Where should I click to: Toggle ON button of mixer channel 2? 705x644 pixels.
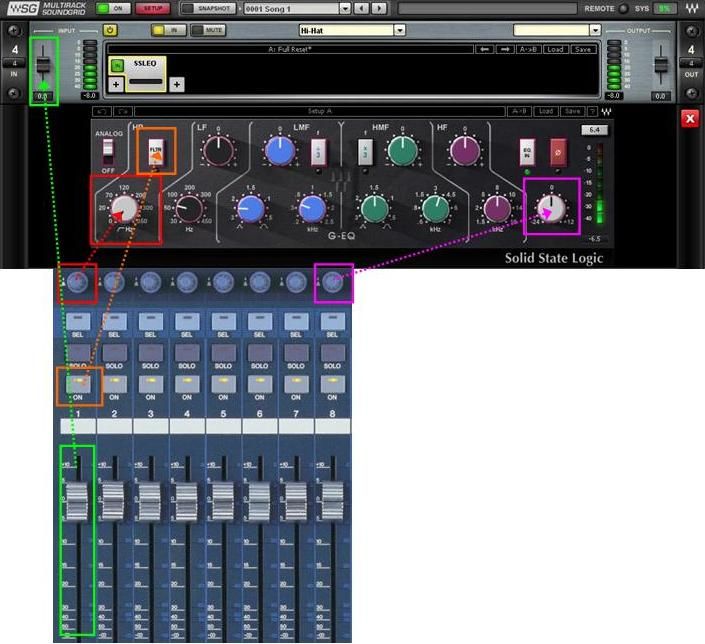[x=114, y=385]
